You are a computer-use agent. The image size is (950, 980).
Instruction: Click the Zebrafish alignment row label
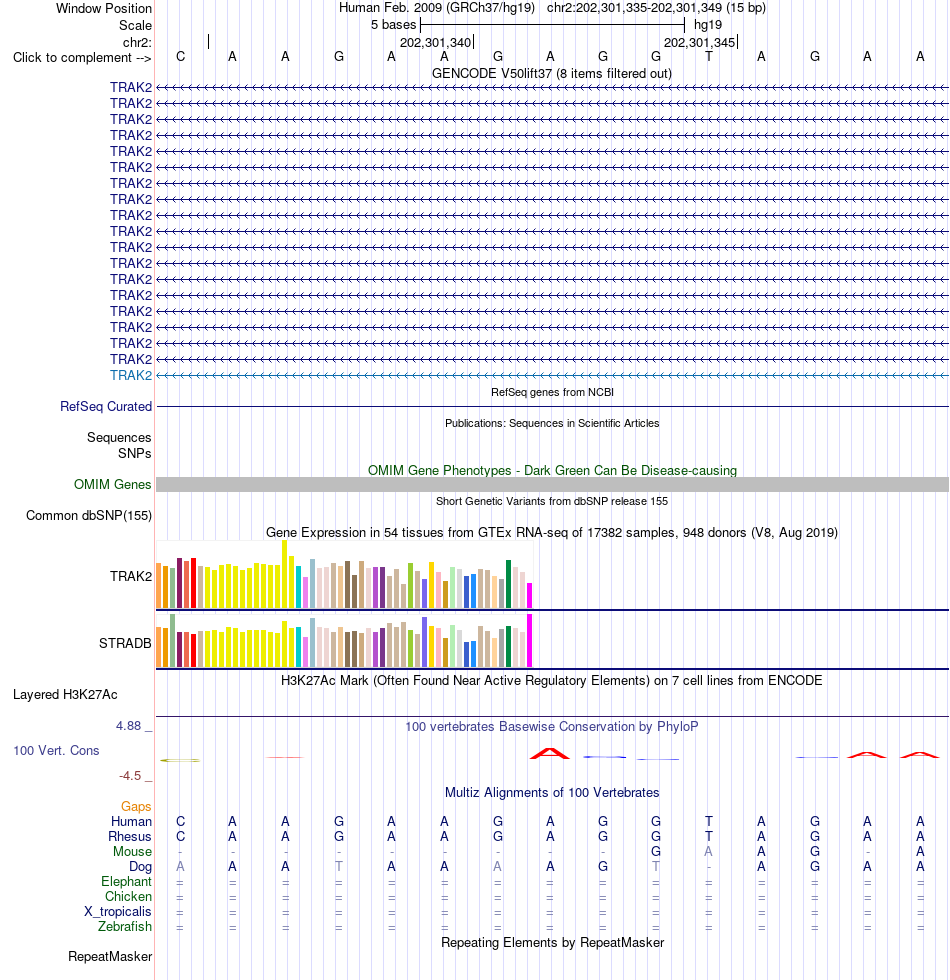pyautogui.click(x=124, y=926)
